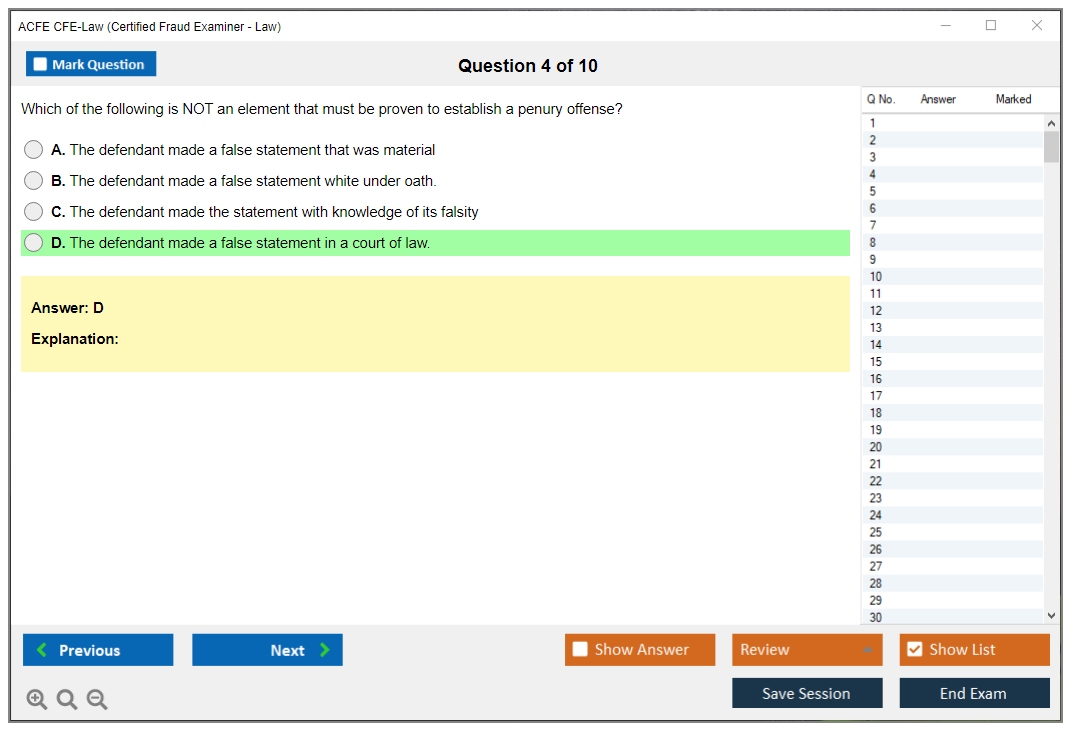Jump to question 10 in list
Screen dimensions: 1075x735
[x=876, y=277]
